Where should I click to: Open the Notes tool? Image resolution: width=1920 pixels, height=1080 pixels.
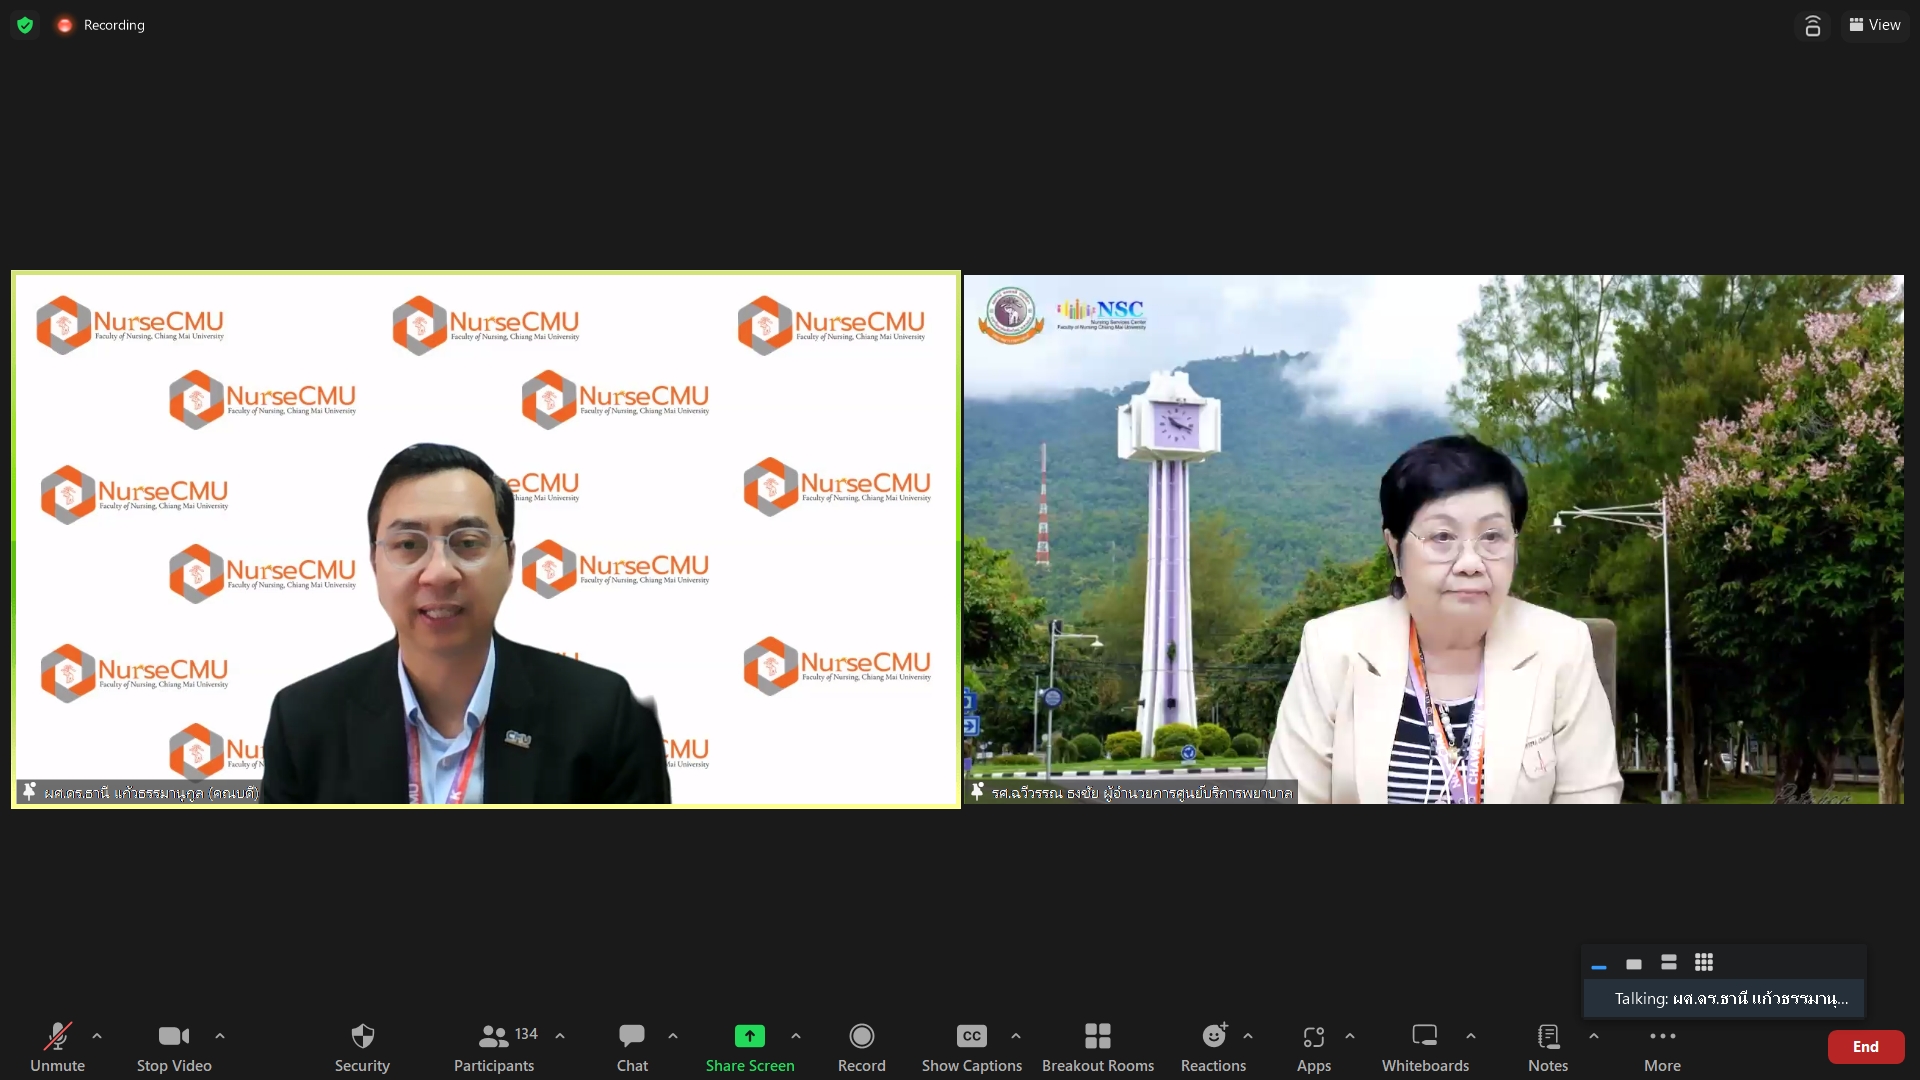click(1548, 1046)
